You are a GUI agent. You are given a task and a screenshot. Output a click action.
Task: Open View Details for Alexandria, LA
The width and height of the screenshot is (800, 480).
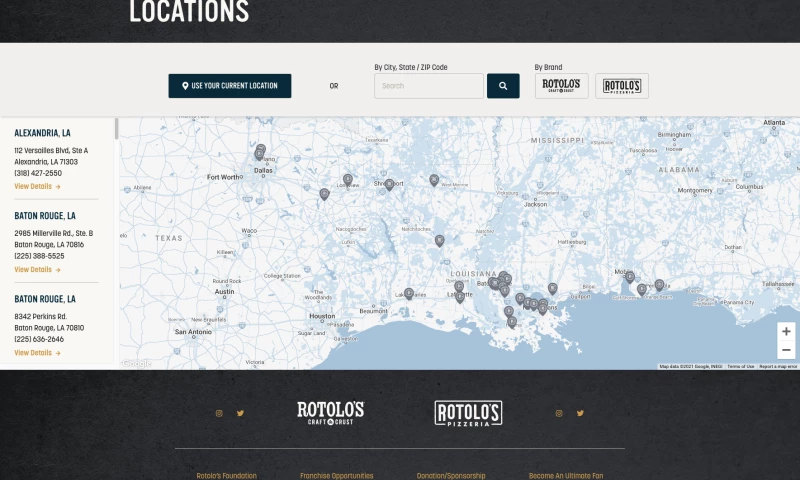pyautogui.click(x=37, y=187)
